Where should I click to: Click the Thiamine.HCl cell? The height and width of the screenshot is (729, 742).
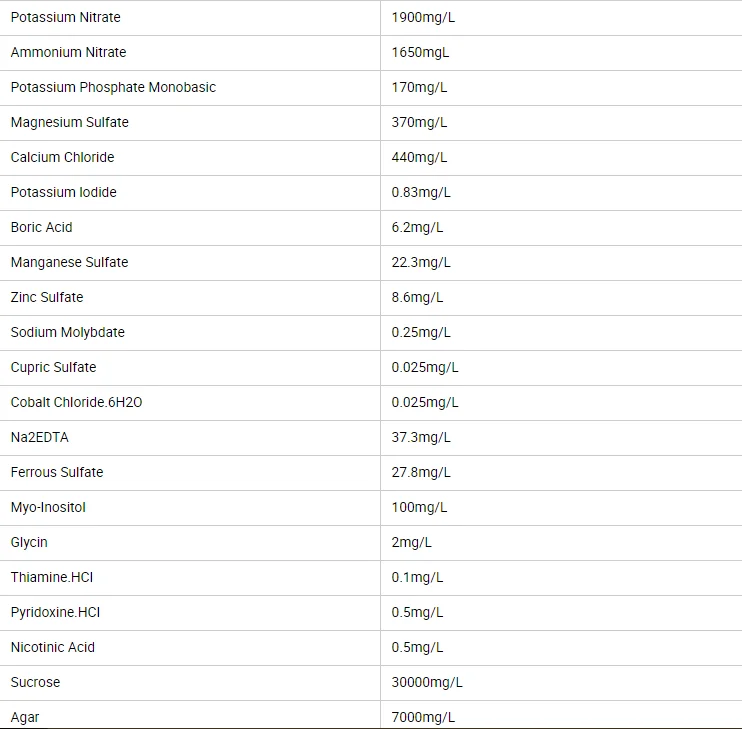pyautogui.click(x=52, y=577)
